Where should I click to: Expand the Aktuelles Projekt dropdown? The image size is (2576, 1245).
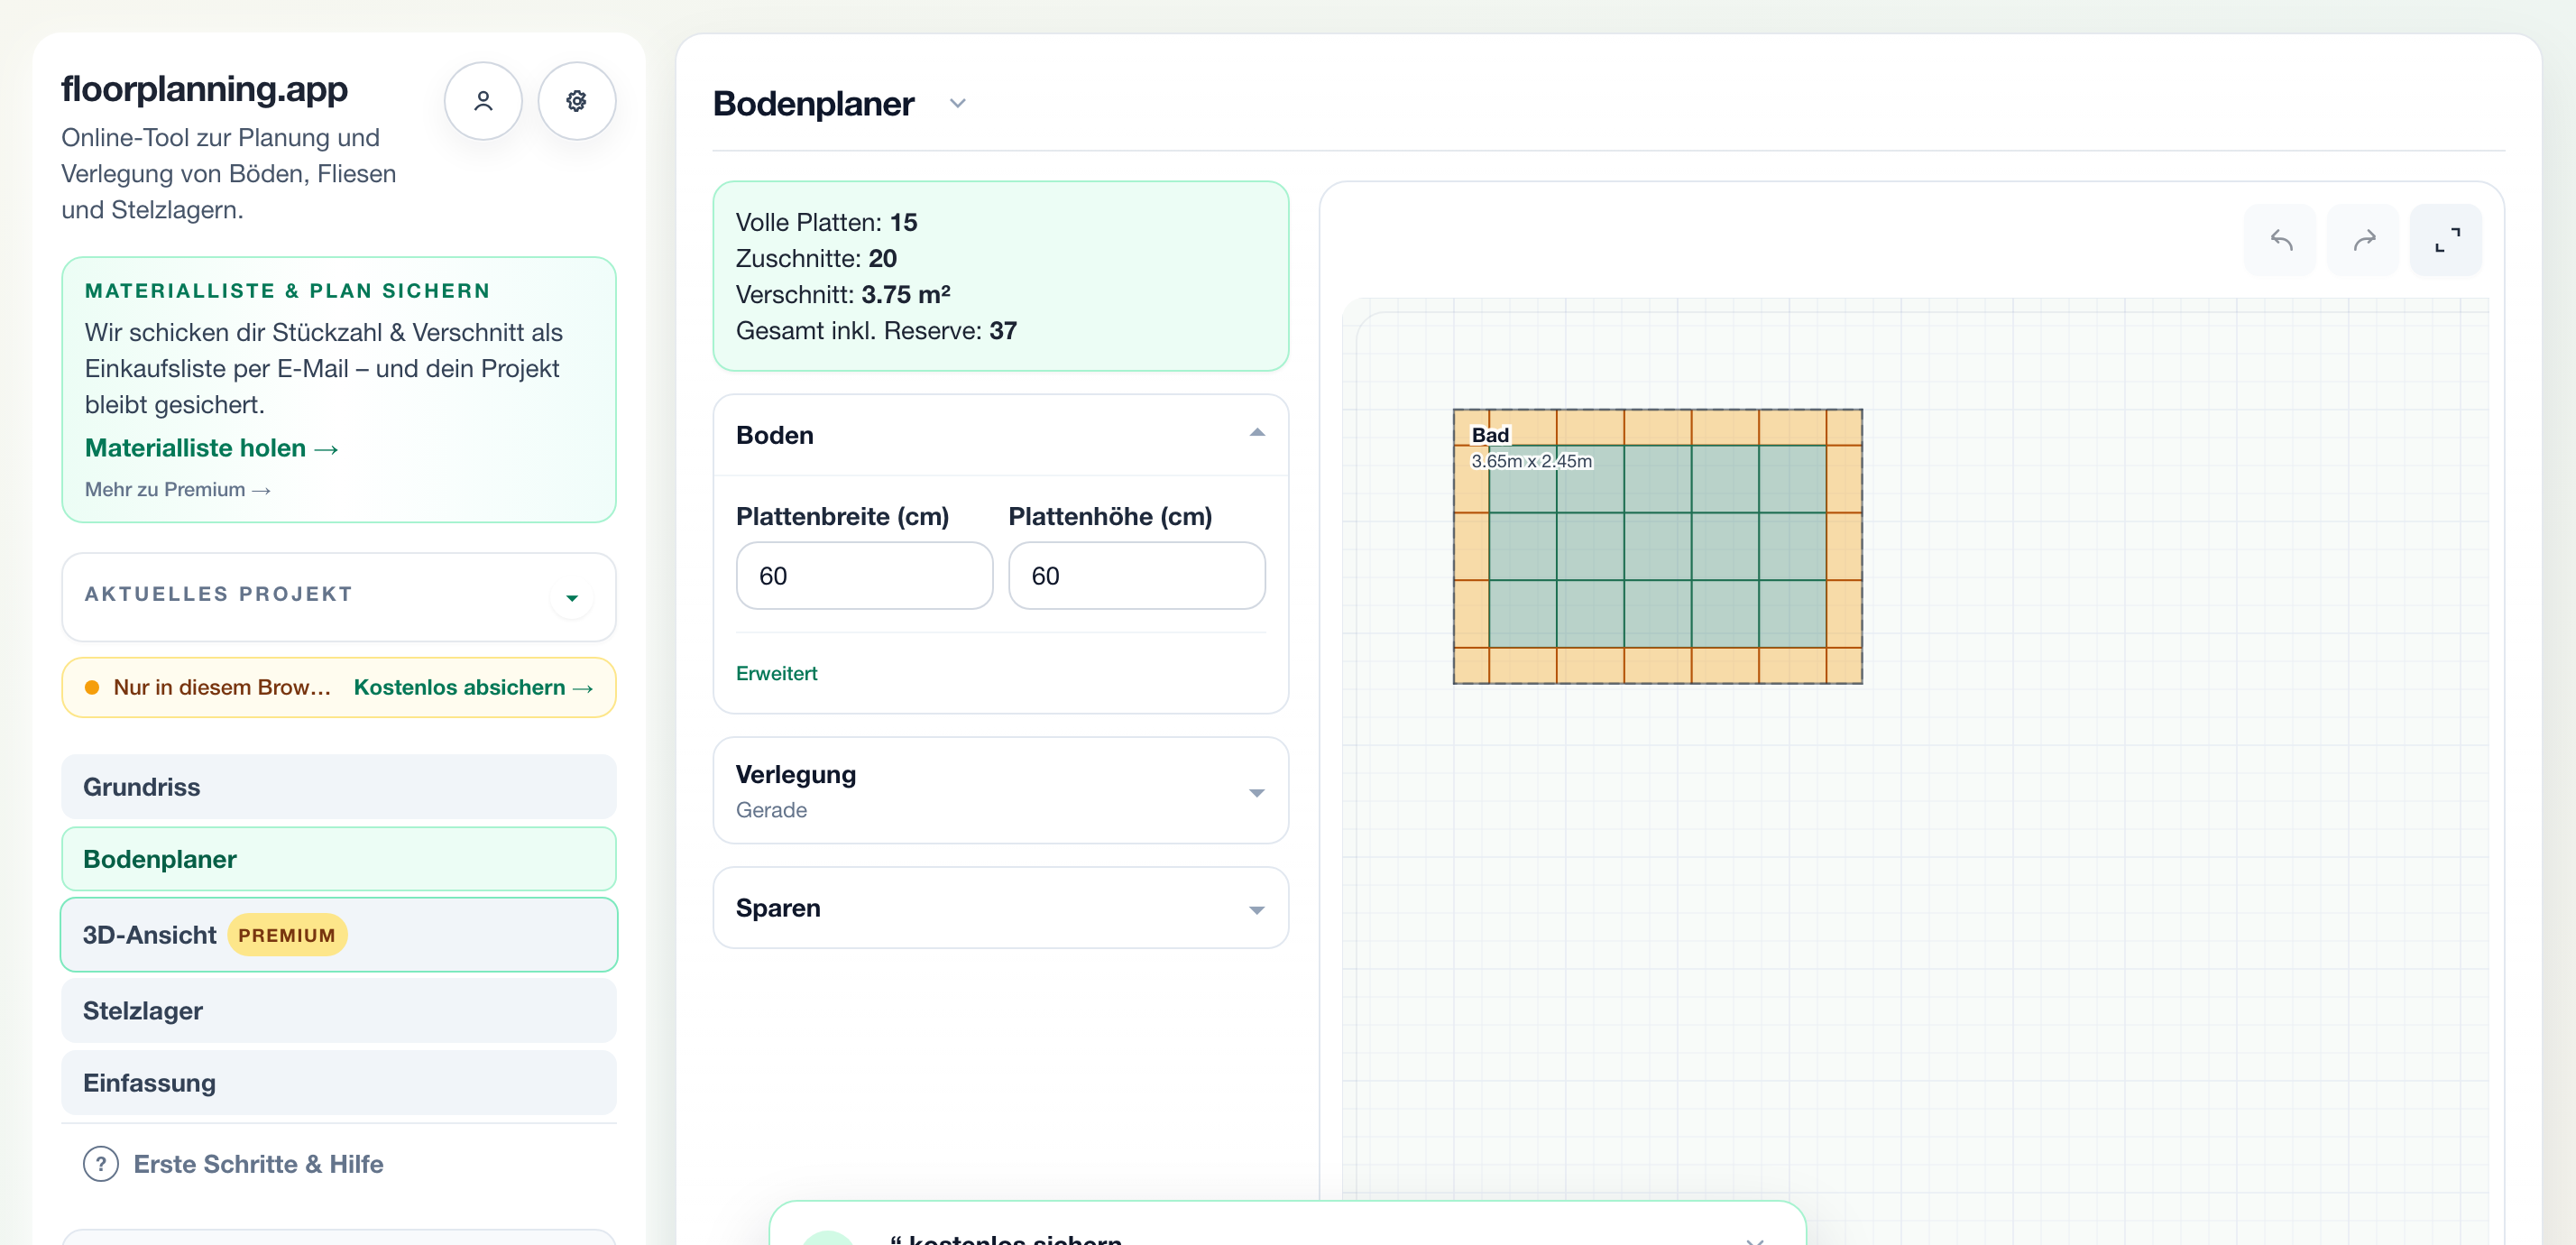[x=572, y=598]
